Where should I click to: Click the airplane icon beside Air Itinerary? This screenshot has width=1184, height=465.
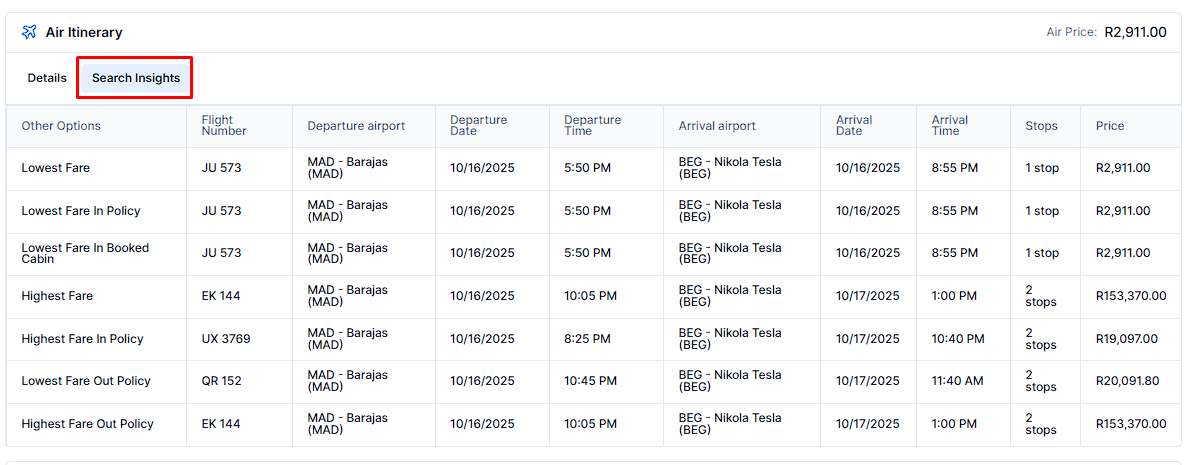pyautogui.click(x=29, y=32)
